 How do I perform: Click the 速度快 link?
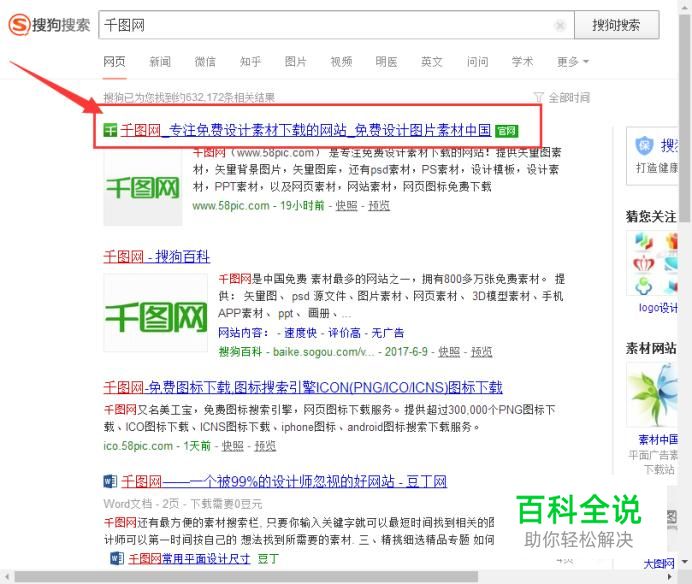point(301,333)
